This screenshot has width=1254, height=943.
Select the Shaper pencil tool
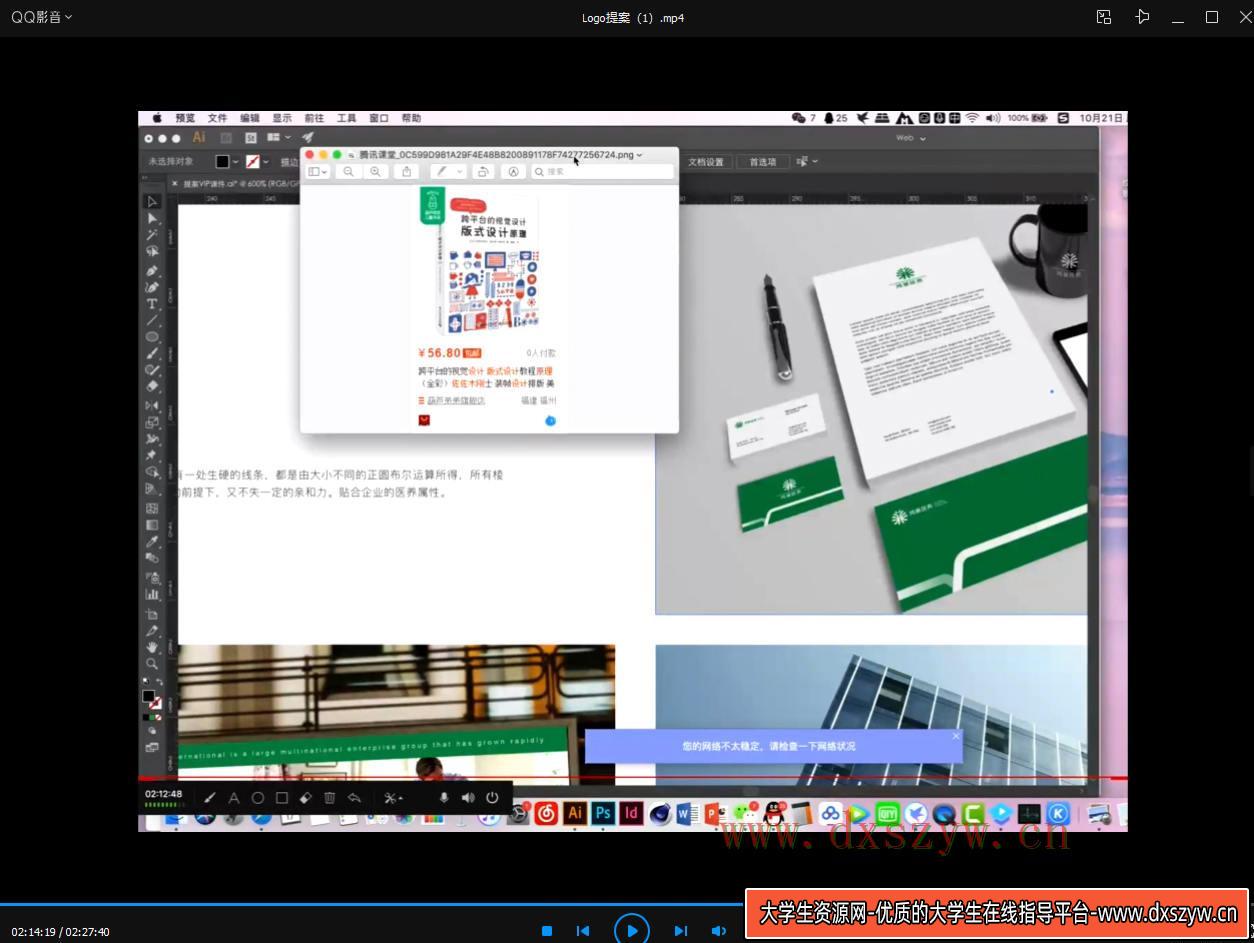pos(152,370)
